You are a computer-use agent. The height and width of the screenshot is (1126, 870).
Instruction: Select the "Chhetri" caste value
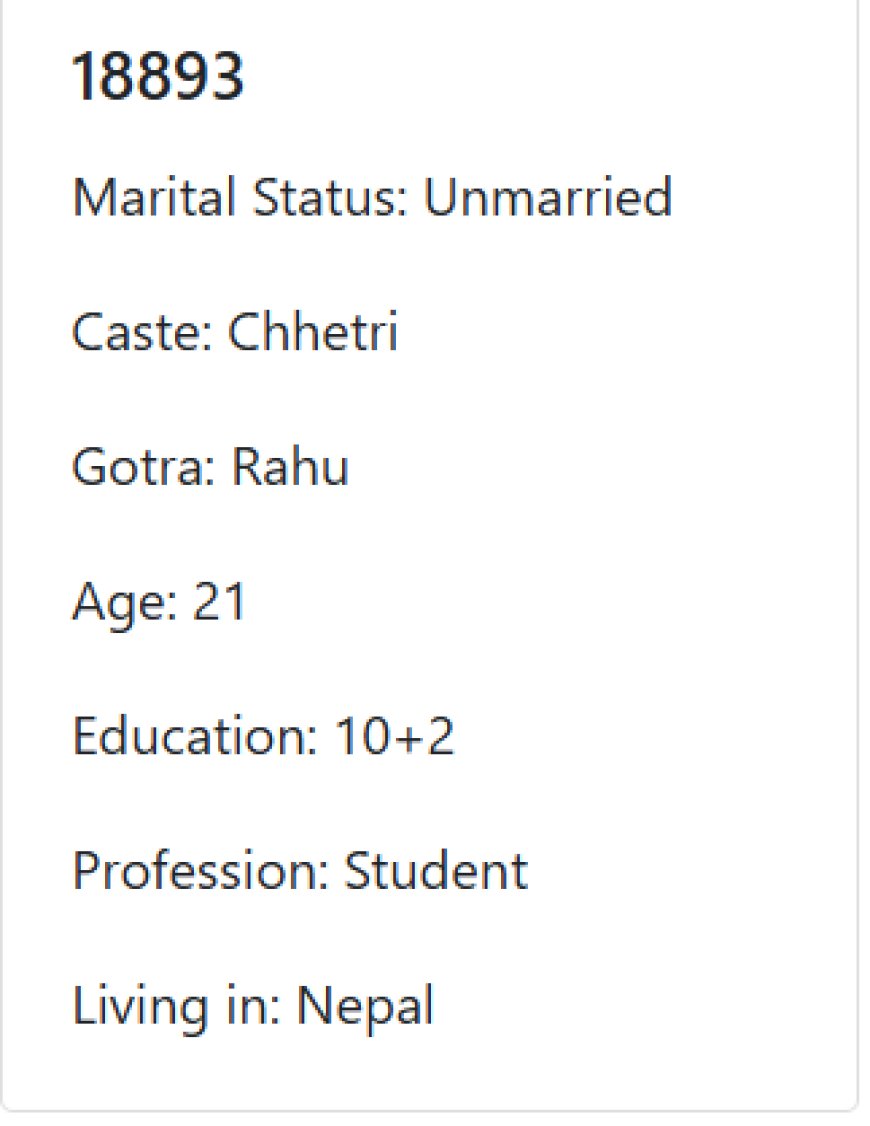pyautogui.click(x=312, y=332)
